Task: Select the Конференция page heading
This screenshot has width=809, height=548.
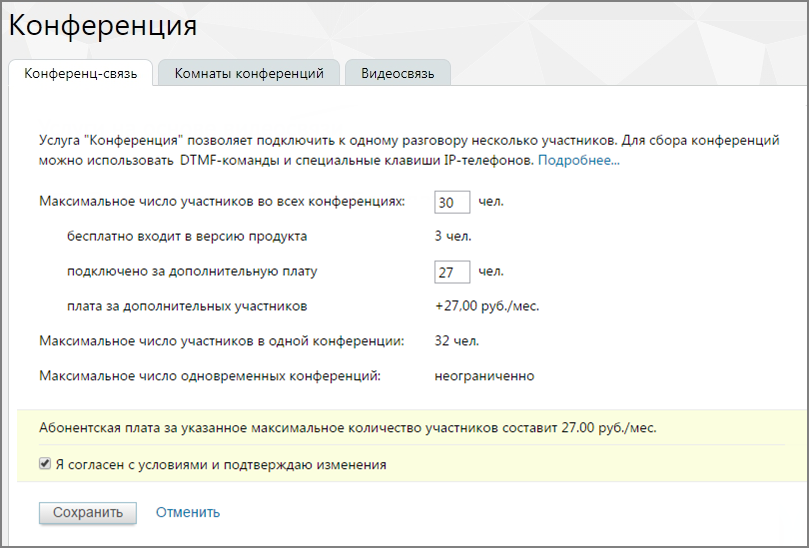Action: [103, 25]
